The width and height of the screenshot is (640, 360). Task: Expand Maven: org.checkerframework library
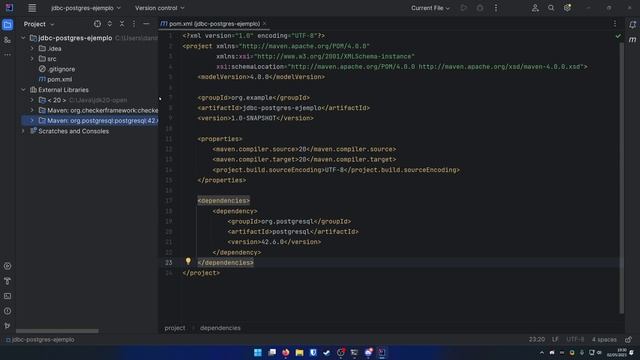coord(32,110)
